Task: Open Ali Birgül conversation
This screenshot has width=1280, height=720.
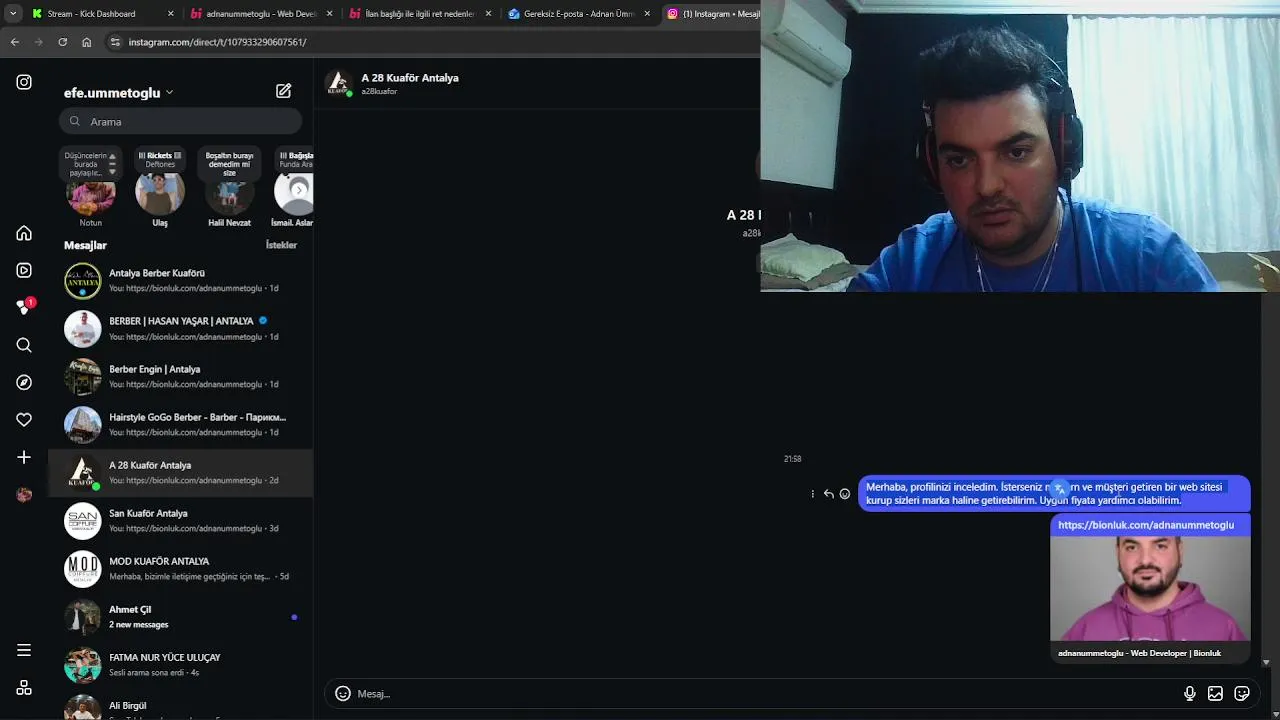Action: point(181,705)
